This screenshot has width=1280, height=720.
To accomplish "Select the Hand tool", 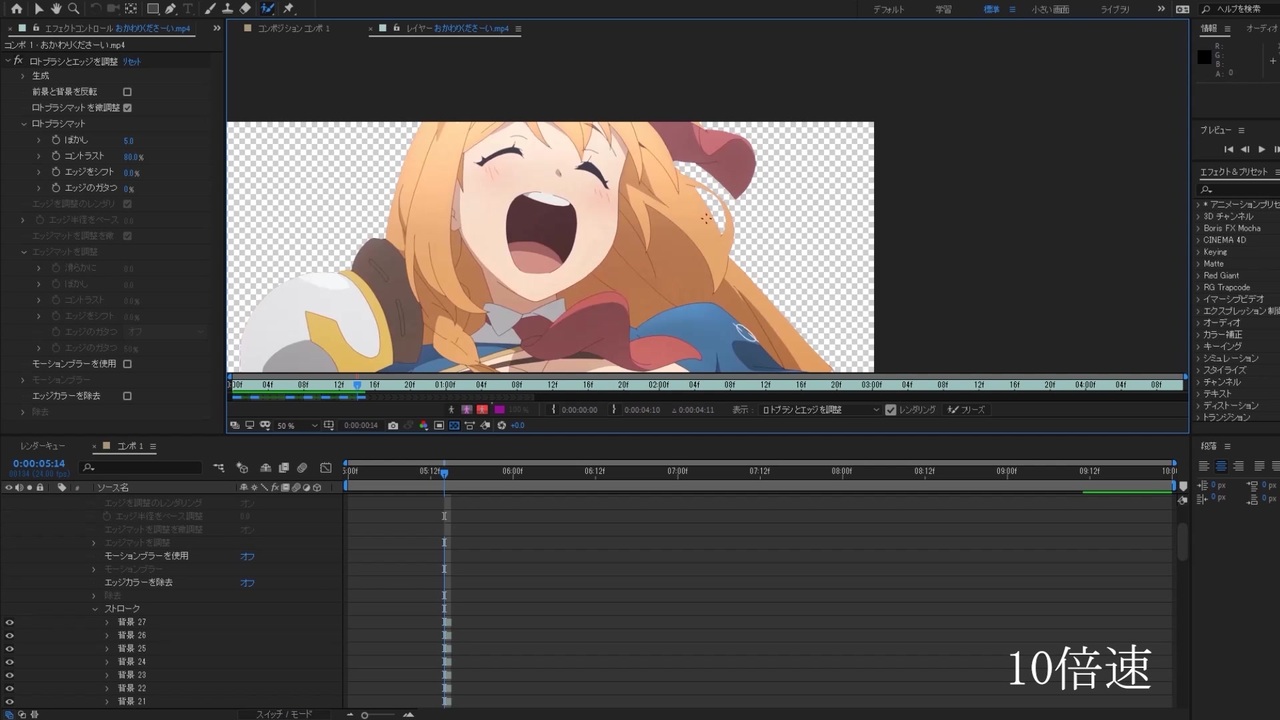I will (x=56, y=8).
